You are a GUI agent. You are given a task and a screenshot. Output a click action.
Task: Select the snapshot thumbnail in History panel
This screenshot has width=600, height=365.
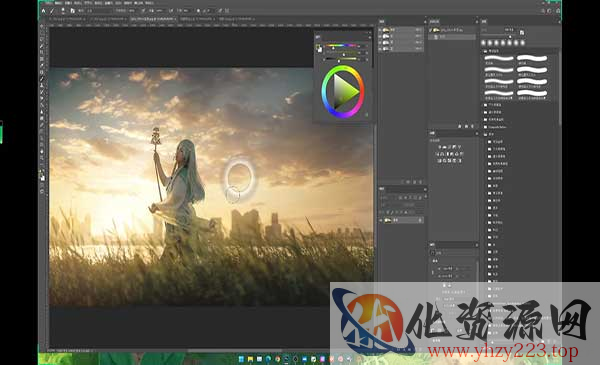click(435, 29)
